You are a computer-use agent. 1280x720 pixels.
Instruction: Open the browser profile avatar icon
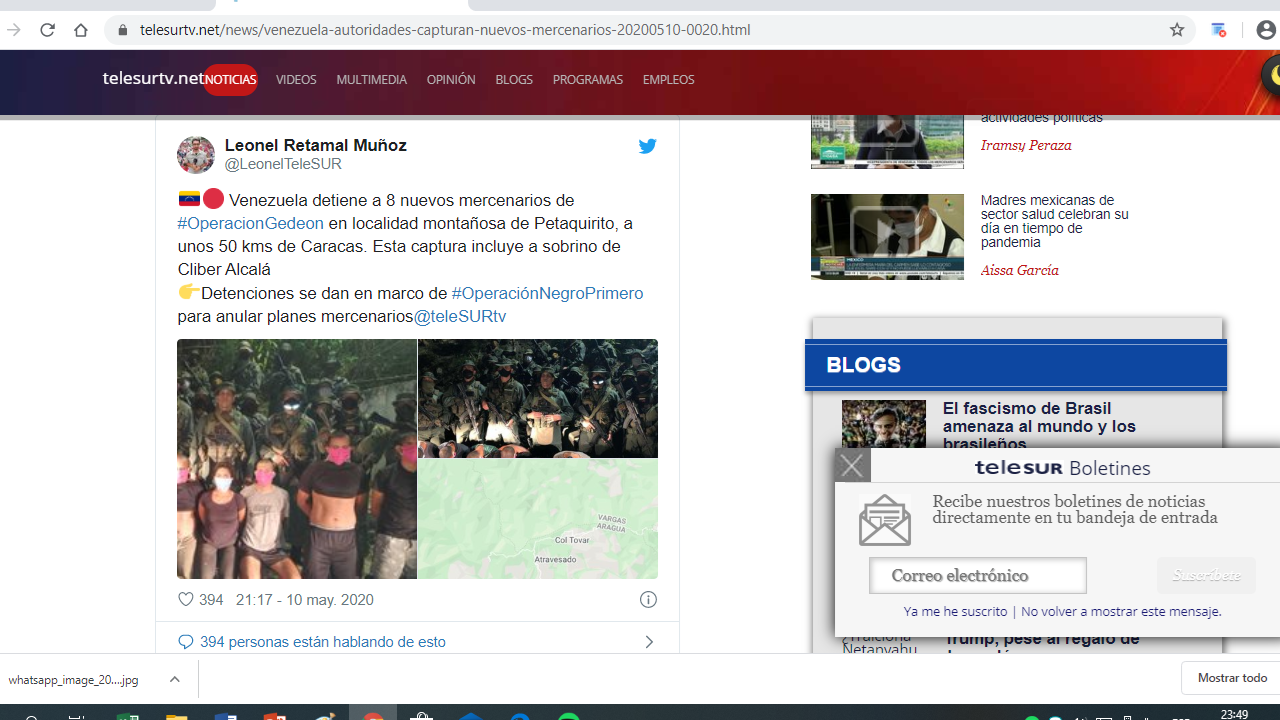(1266, 30)
